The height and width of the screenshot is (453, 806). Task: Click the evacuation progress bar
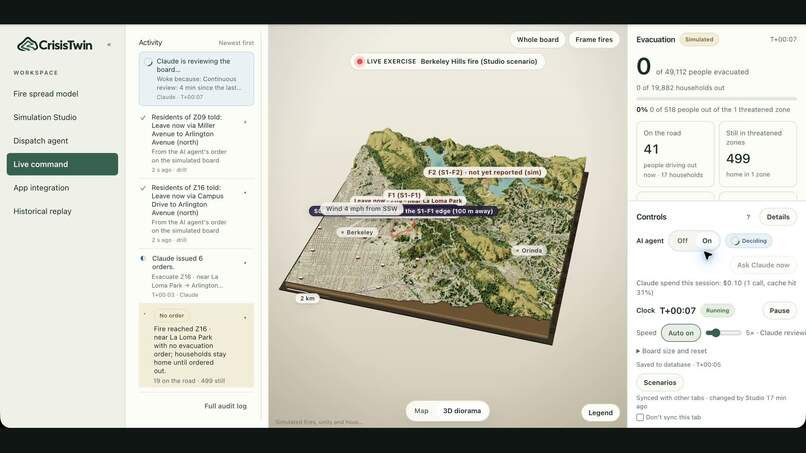pos(717,99)
